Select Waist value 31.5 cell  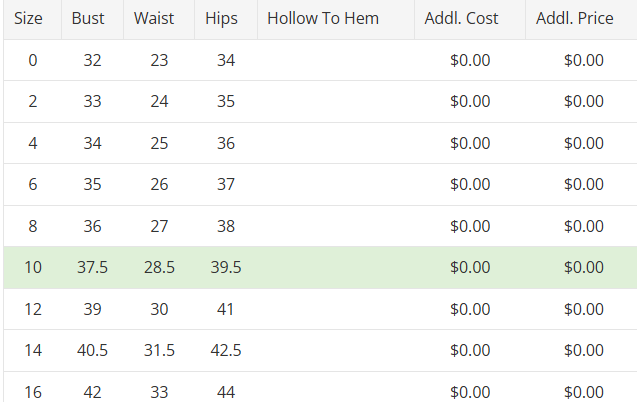click(x=159, y=351)
